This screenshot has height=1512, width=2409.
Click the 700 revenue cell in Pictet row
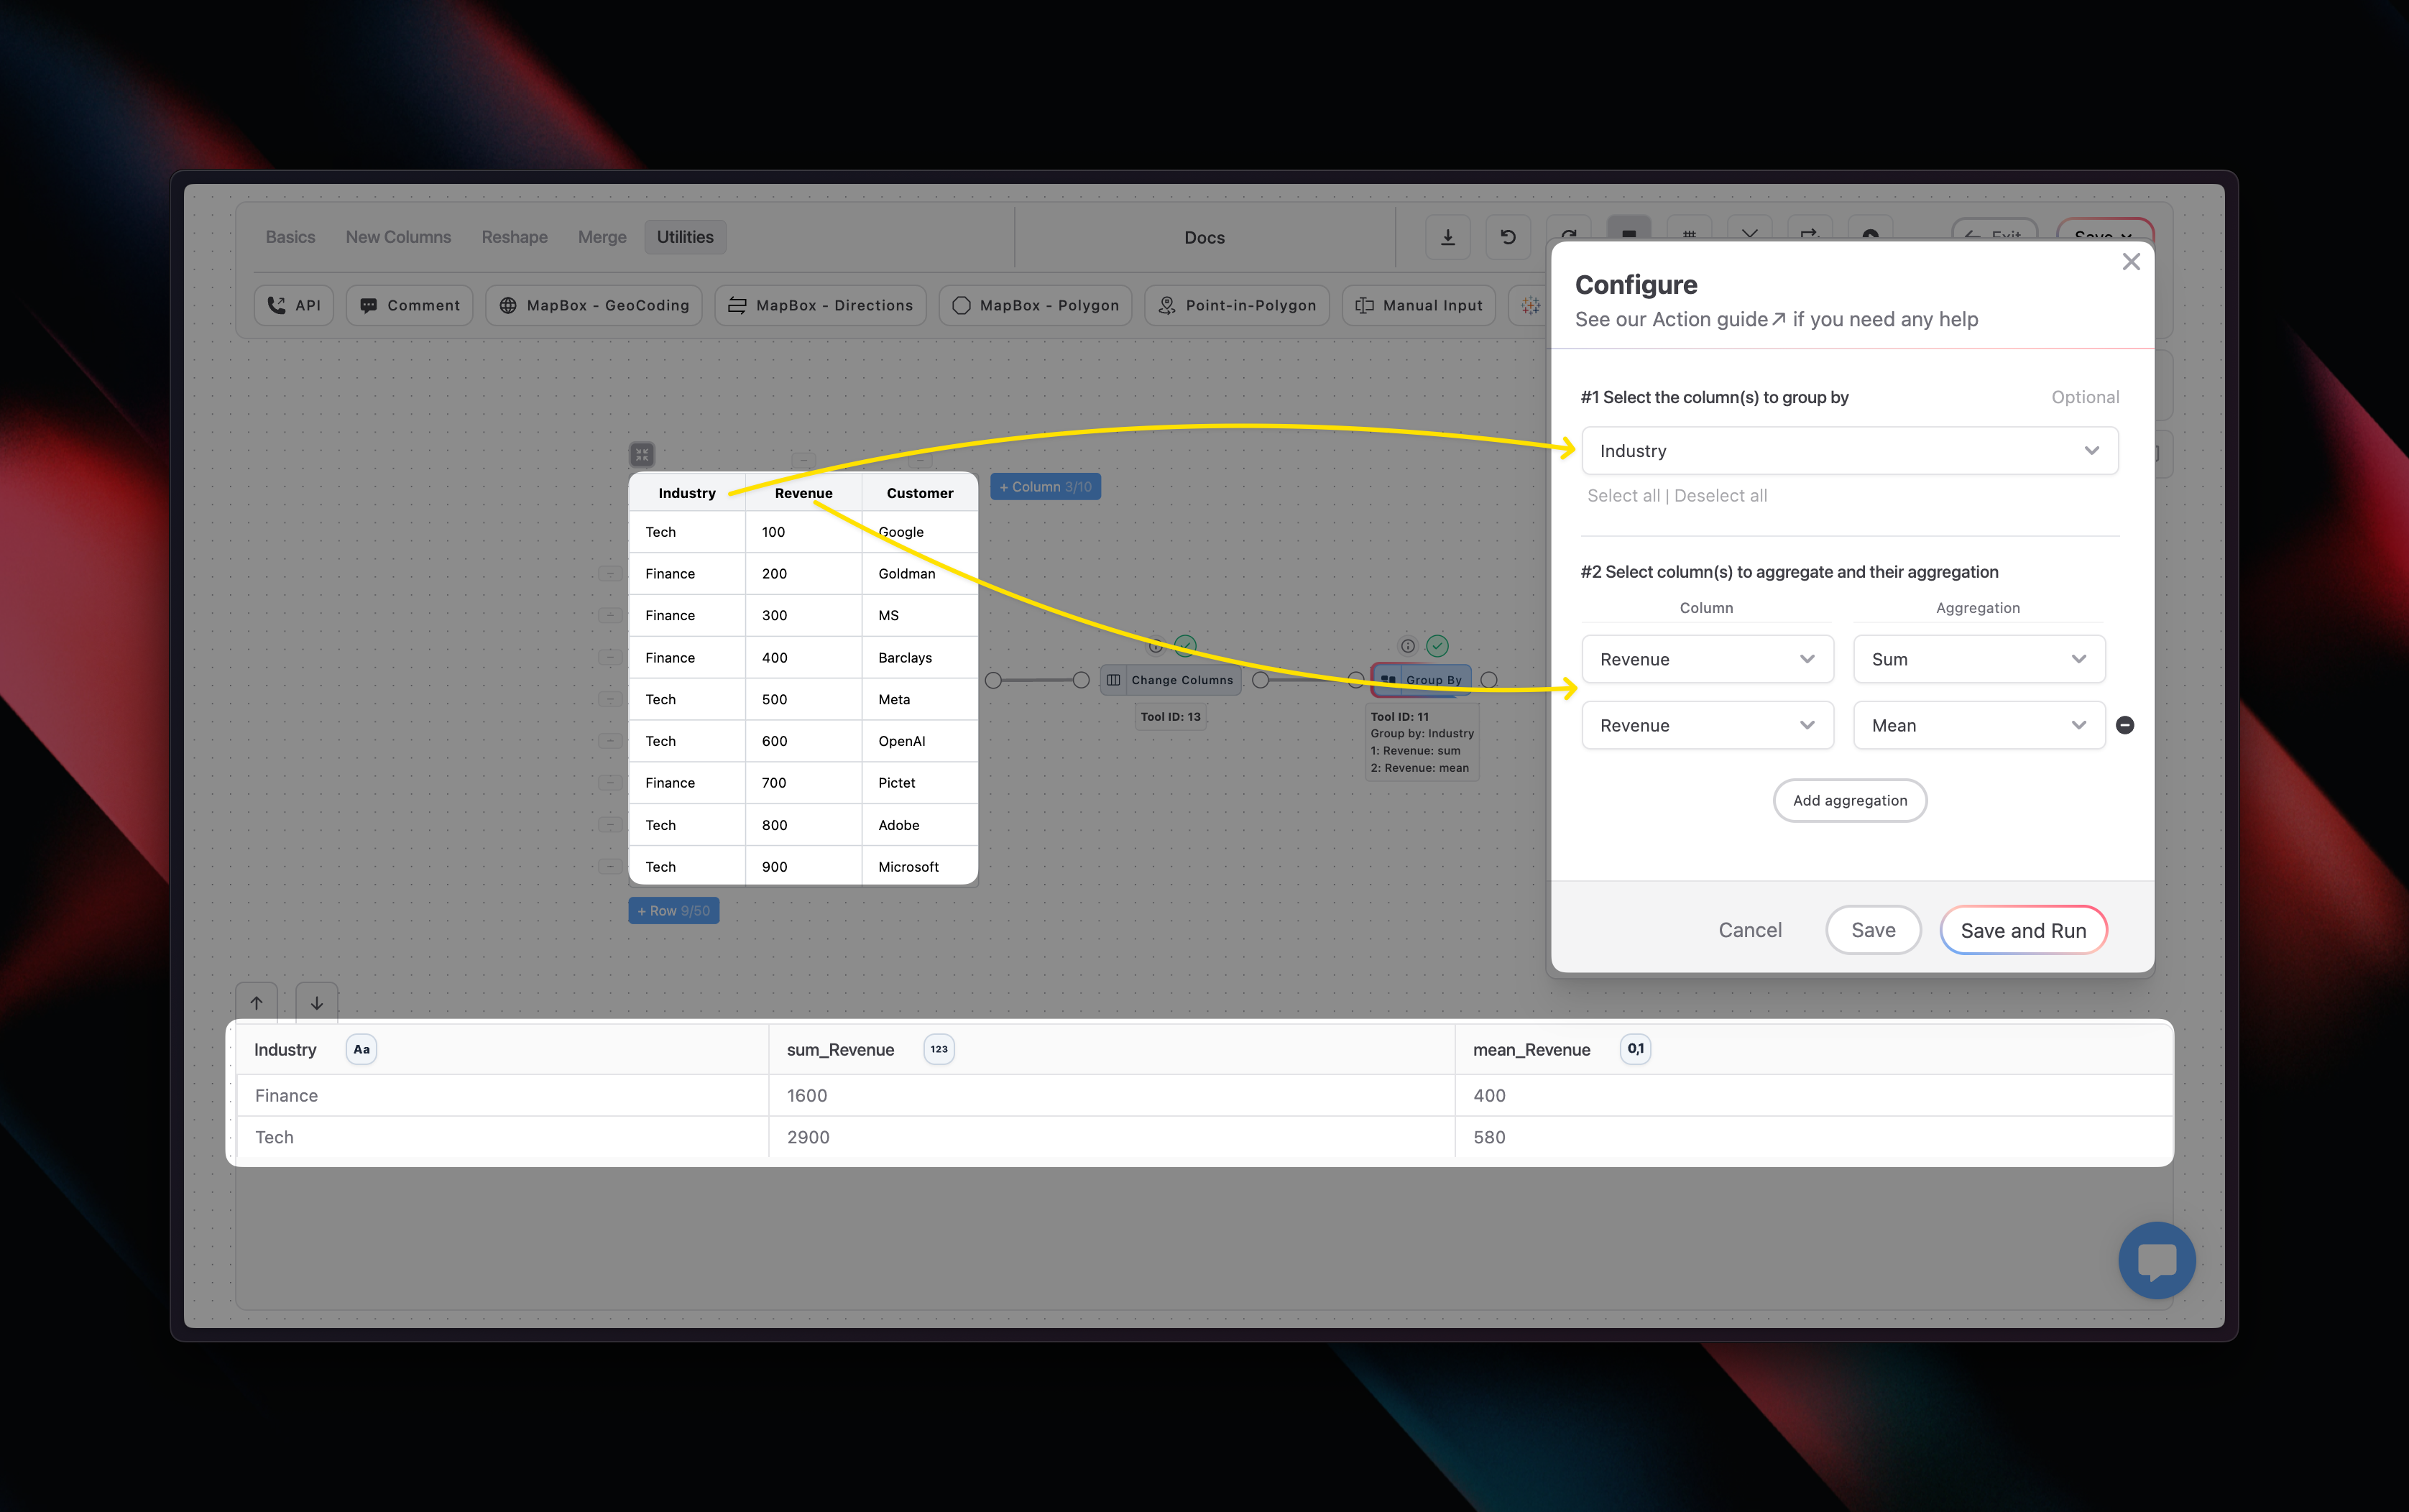pos(803,783)
